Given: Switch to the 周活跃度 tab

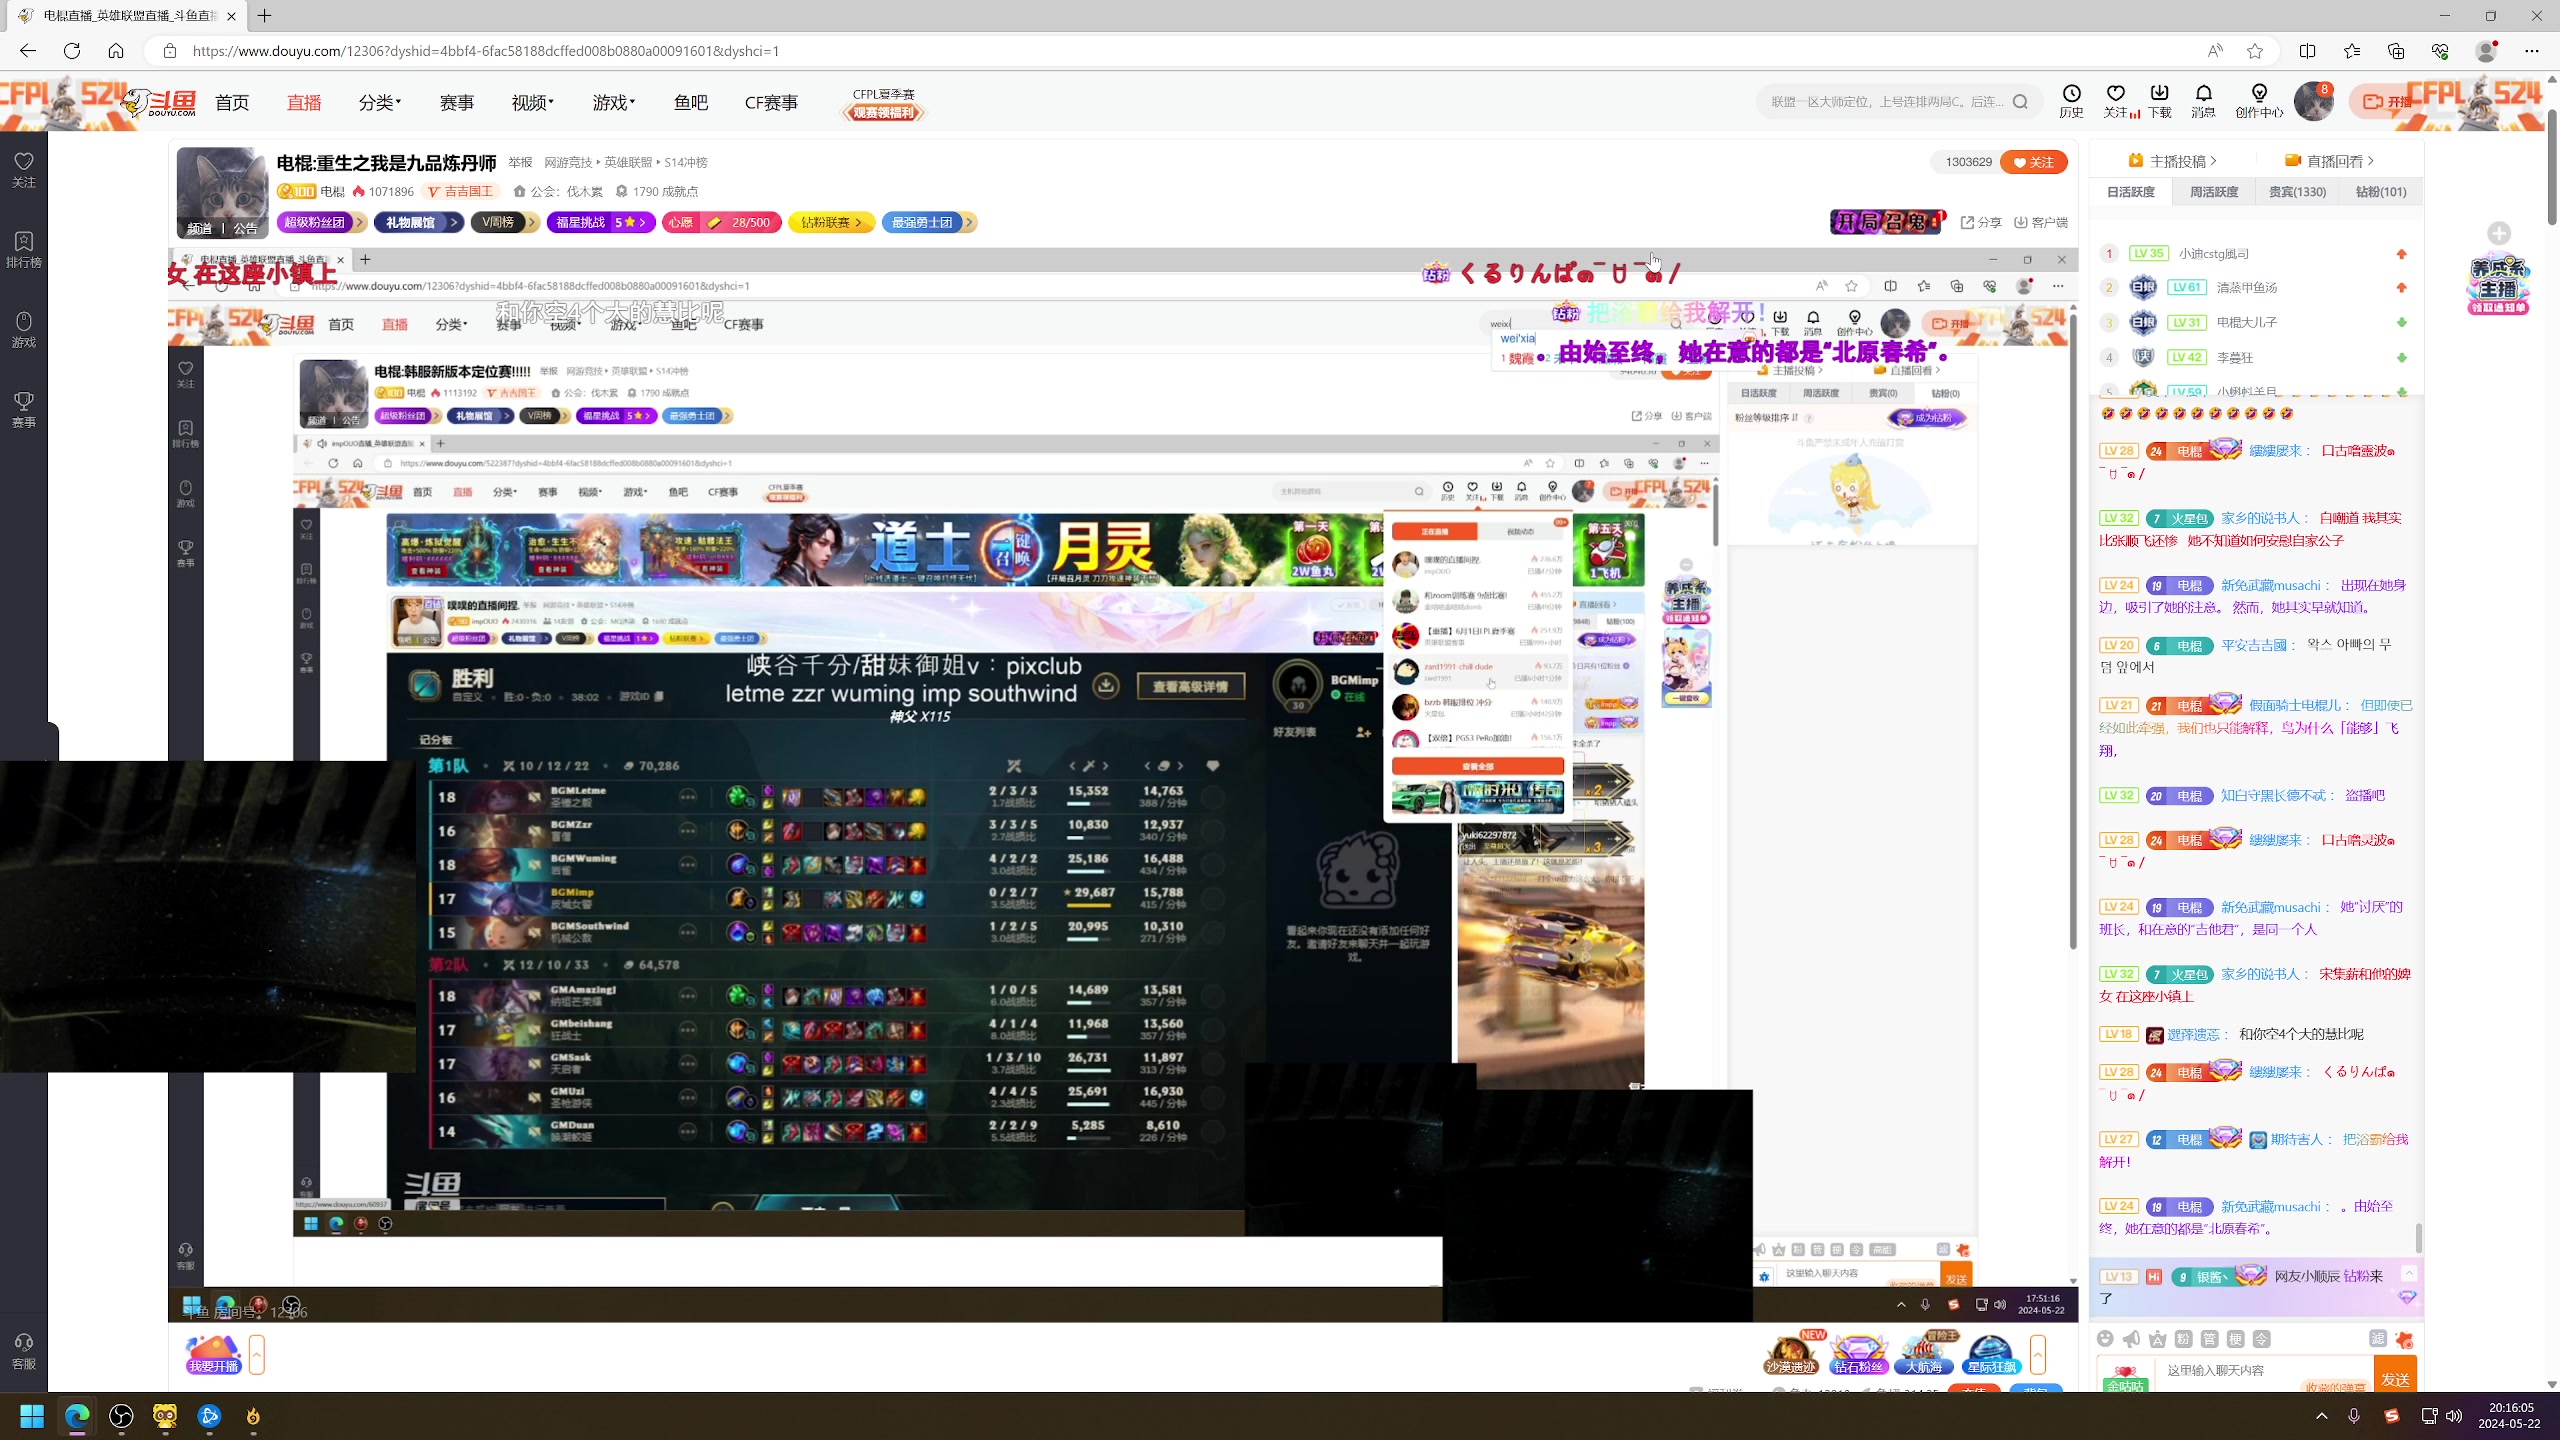Looking at the screenshot, I should click(x=2214, y=192).
